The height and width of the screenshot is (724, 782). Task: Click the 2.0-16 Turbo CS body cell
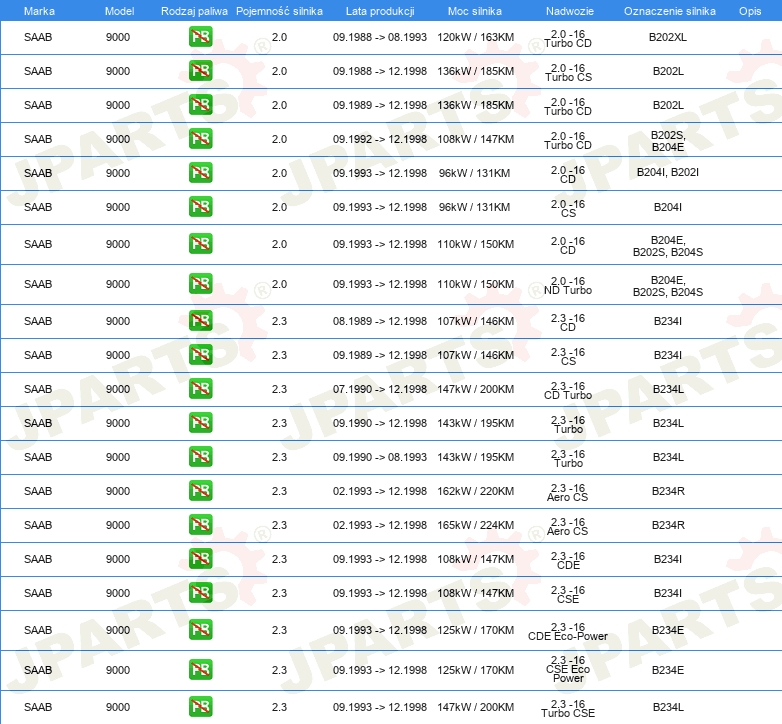point(568,72)
